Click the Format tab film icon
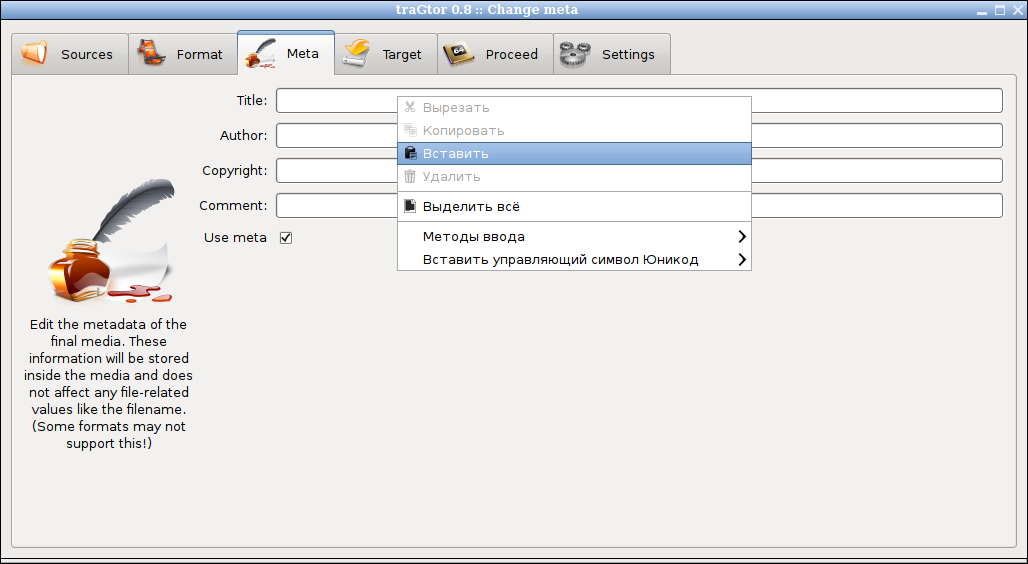This screenshot has width=1028, height=564. pyautogui.click(x=151, y=54)
